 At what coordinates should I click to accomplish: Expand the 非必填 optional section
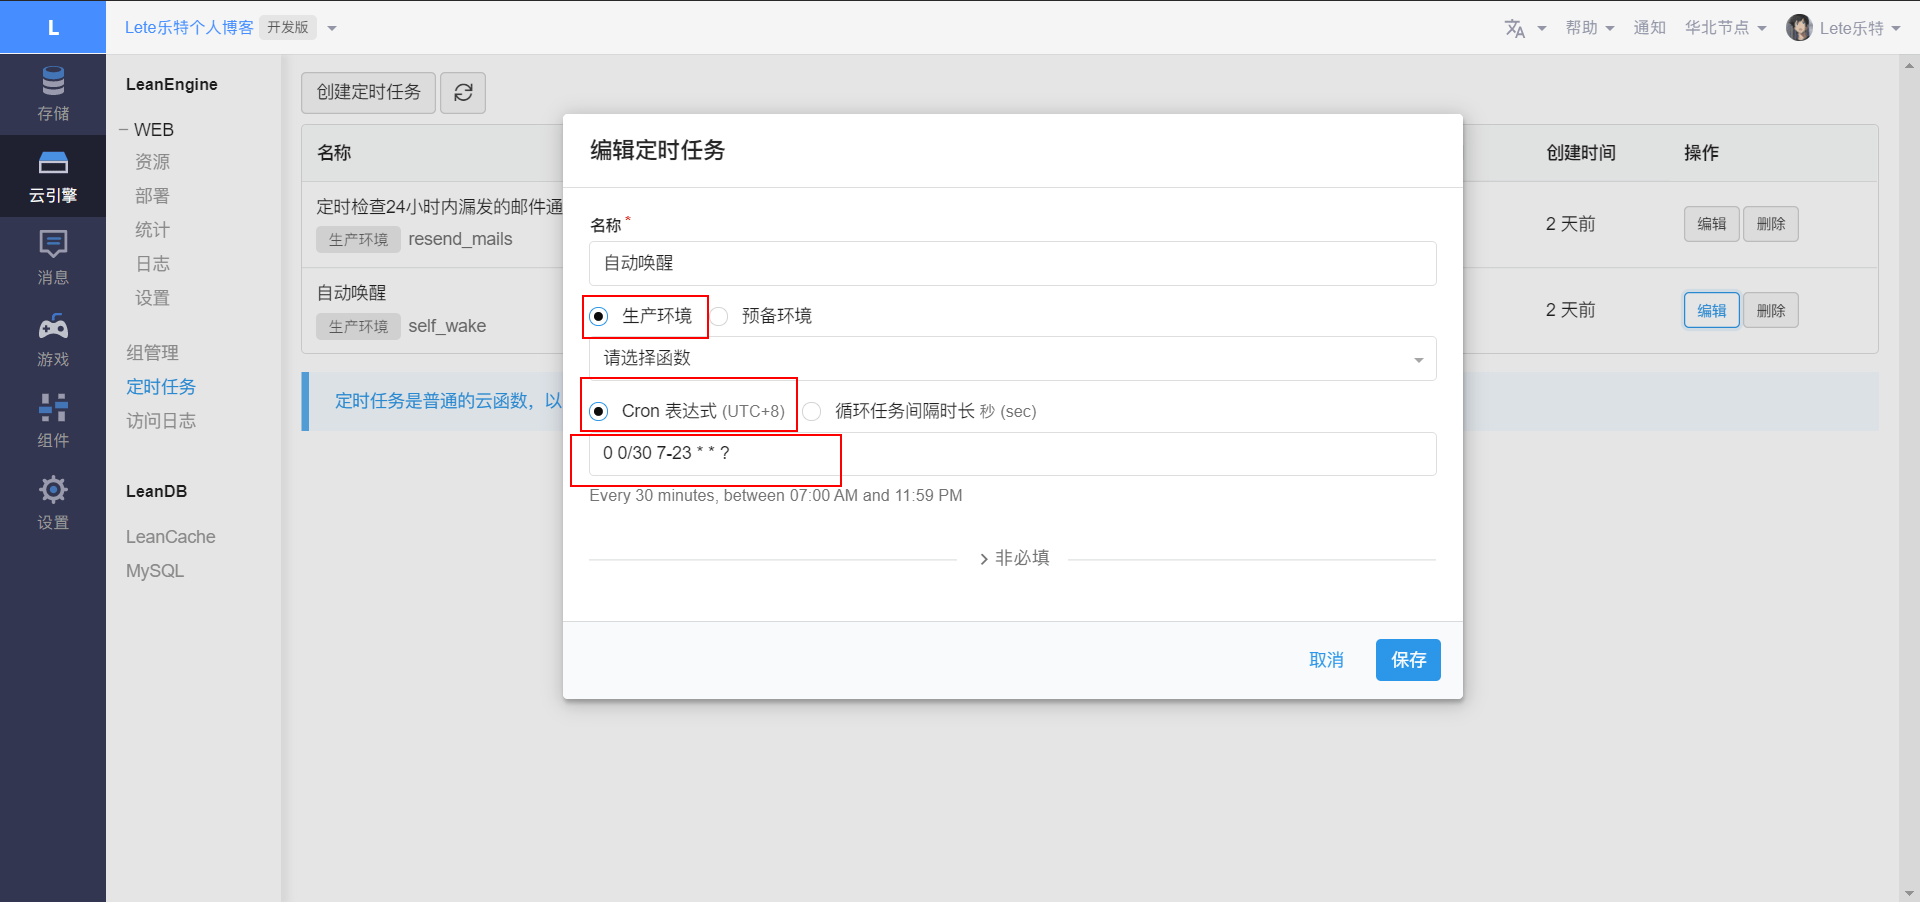[1013, 558]
